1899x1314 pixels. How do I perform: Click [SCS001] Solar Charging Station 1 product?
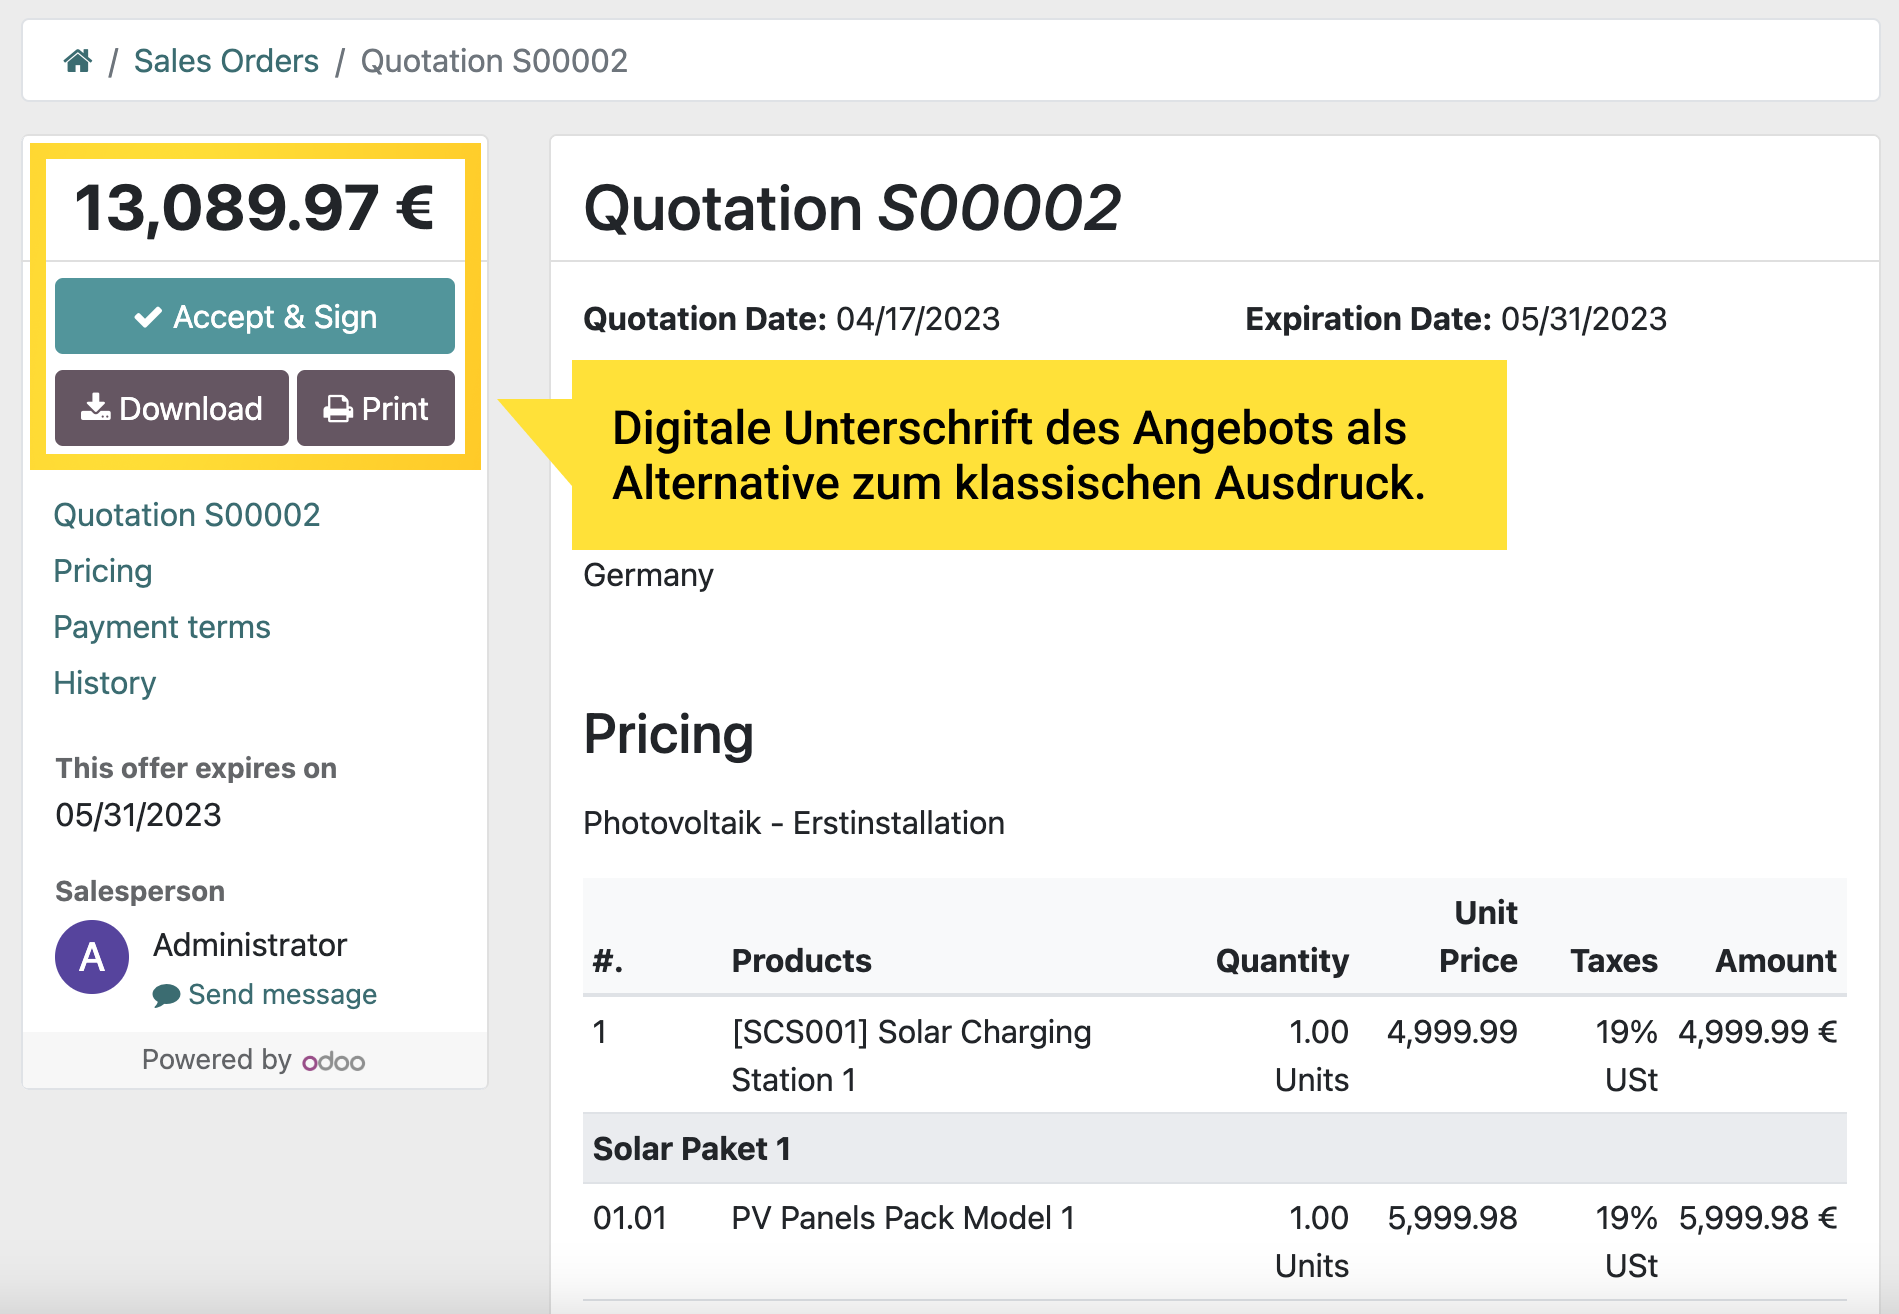coord(911,1056)
